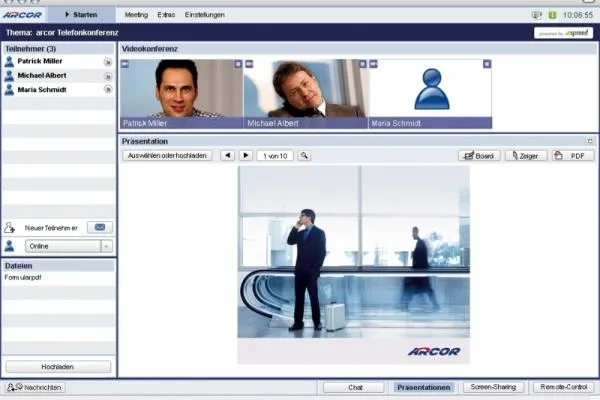Click the green status icon near the clock
The image size is (600, 400).
point(552,15)
